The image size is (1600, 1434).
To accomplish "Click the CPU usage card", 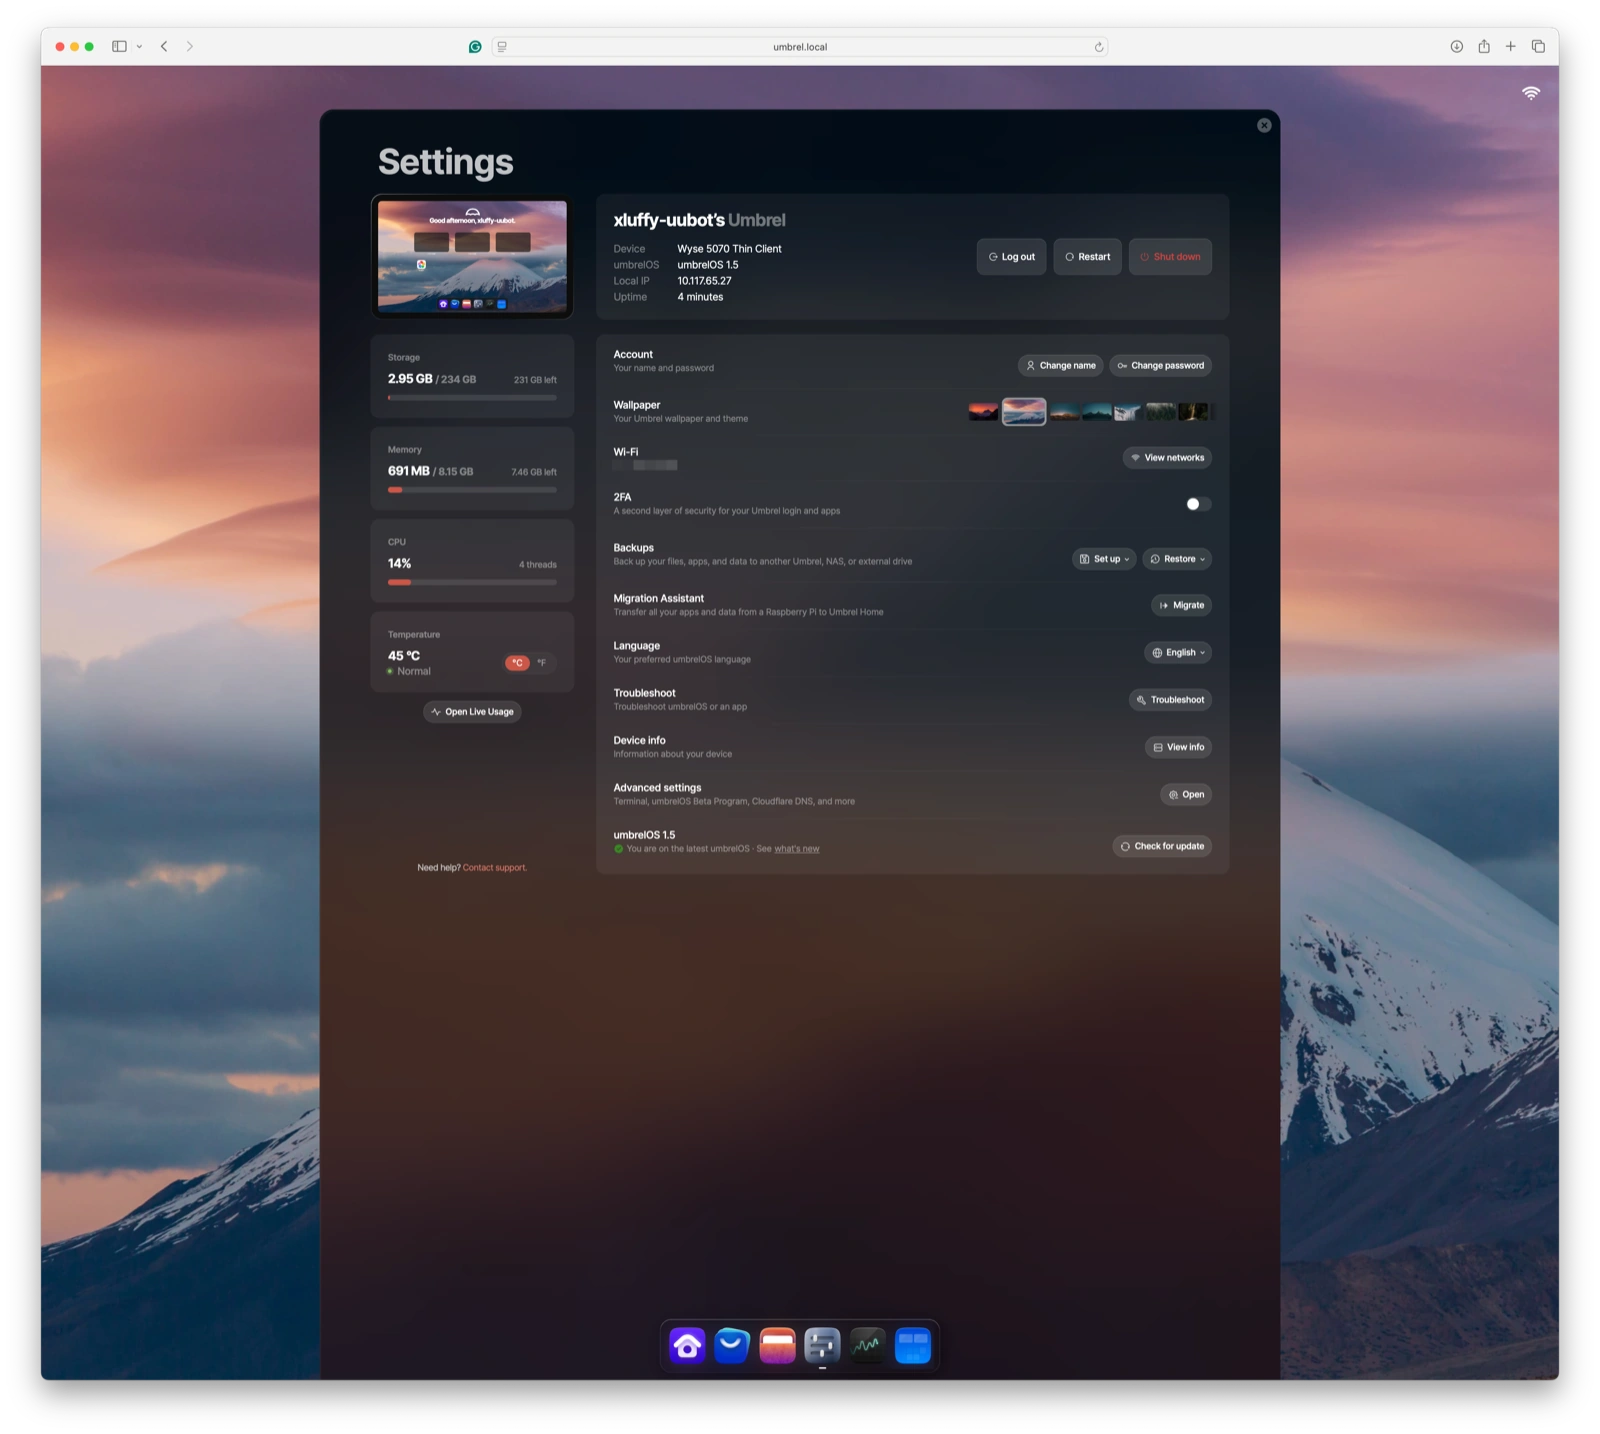I will point(472,561).
